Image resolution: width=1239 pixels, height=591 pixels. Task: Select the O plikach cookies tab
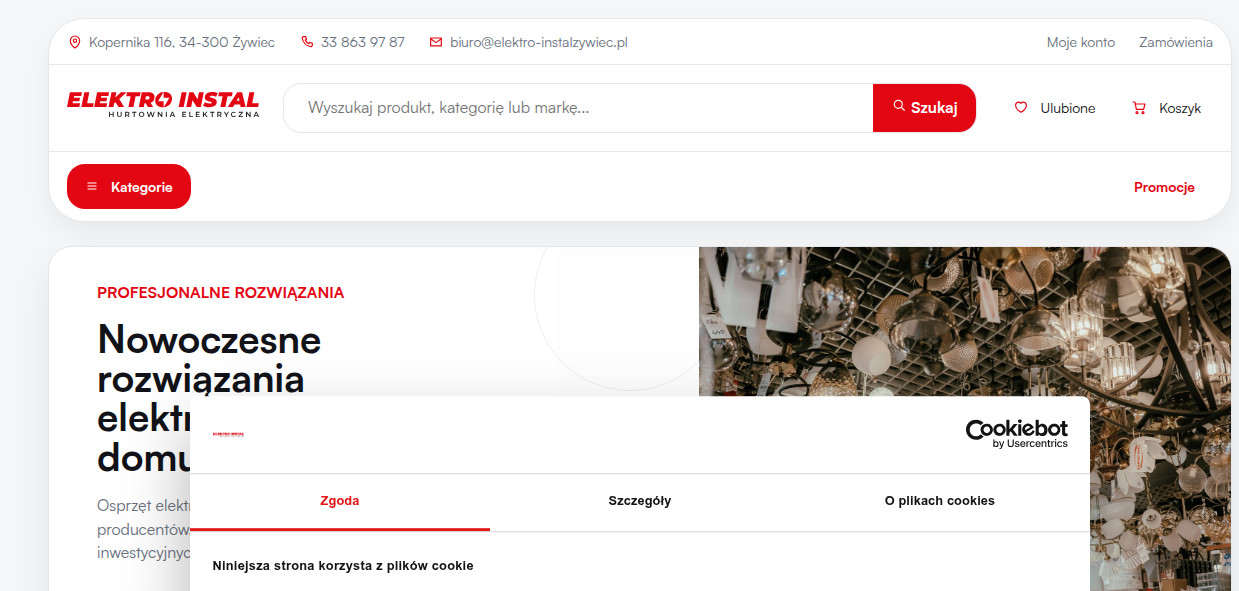pos(940,501)
